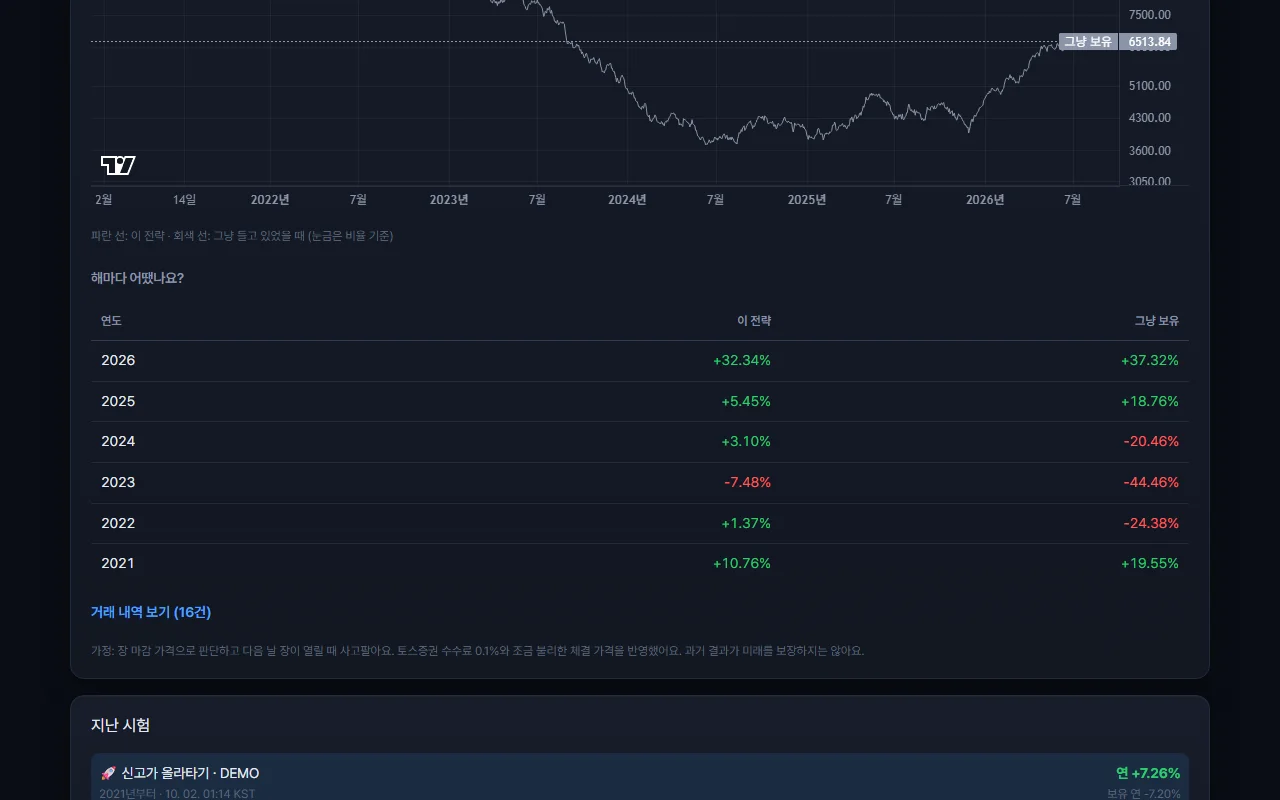
Task: Click the 2026년 time axis label
Action: 985,200
